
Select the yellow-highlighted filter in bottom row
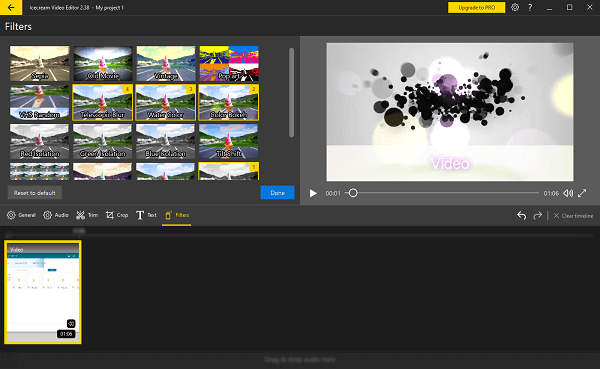pos(229,171)
